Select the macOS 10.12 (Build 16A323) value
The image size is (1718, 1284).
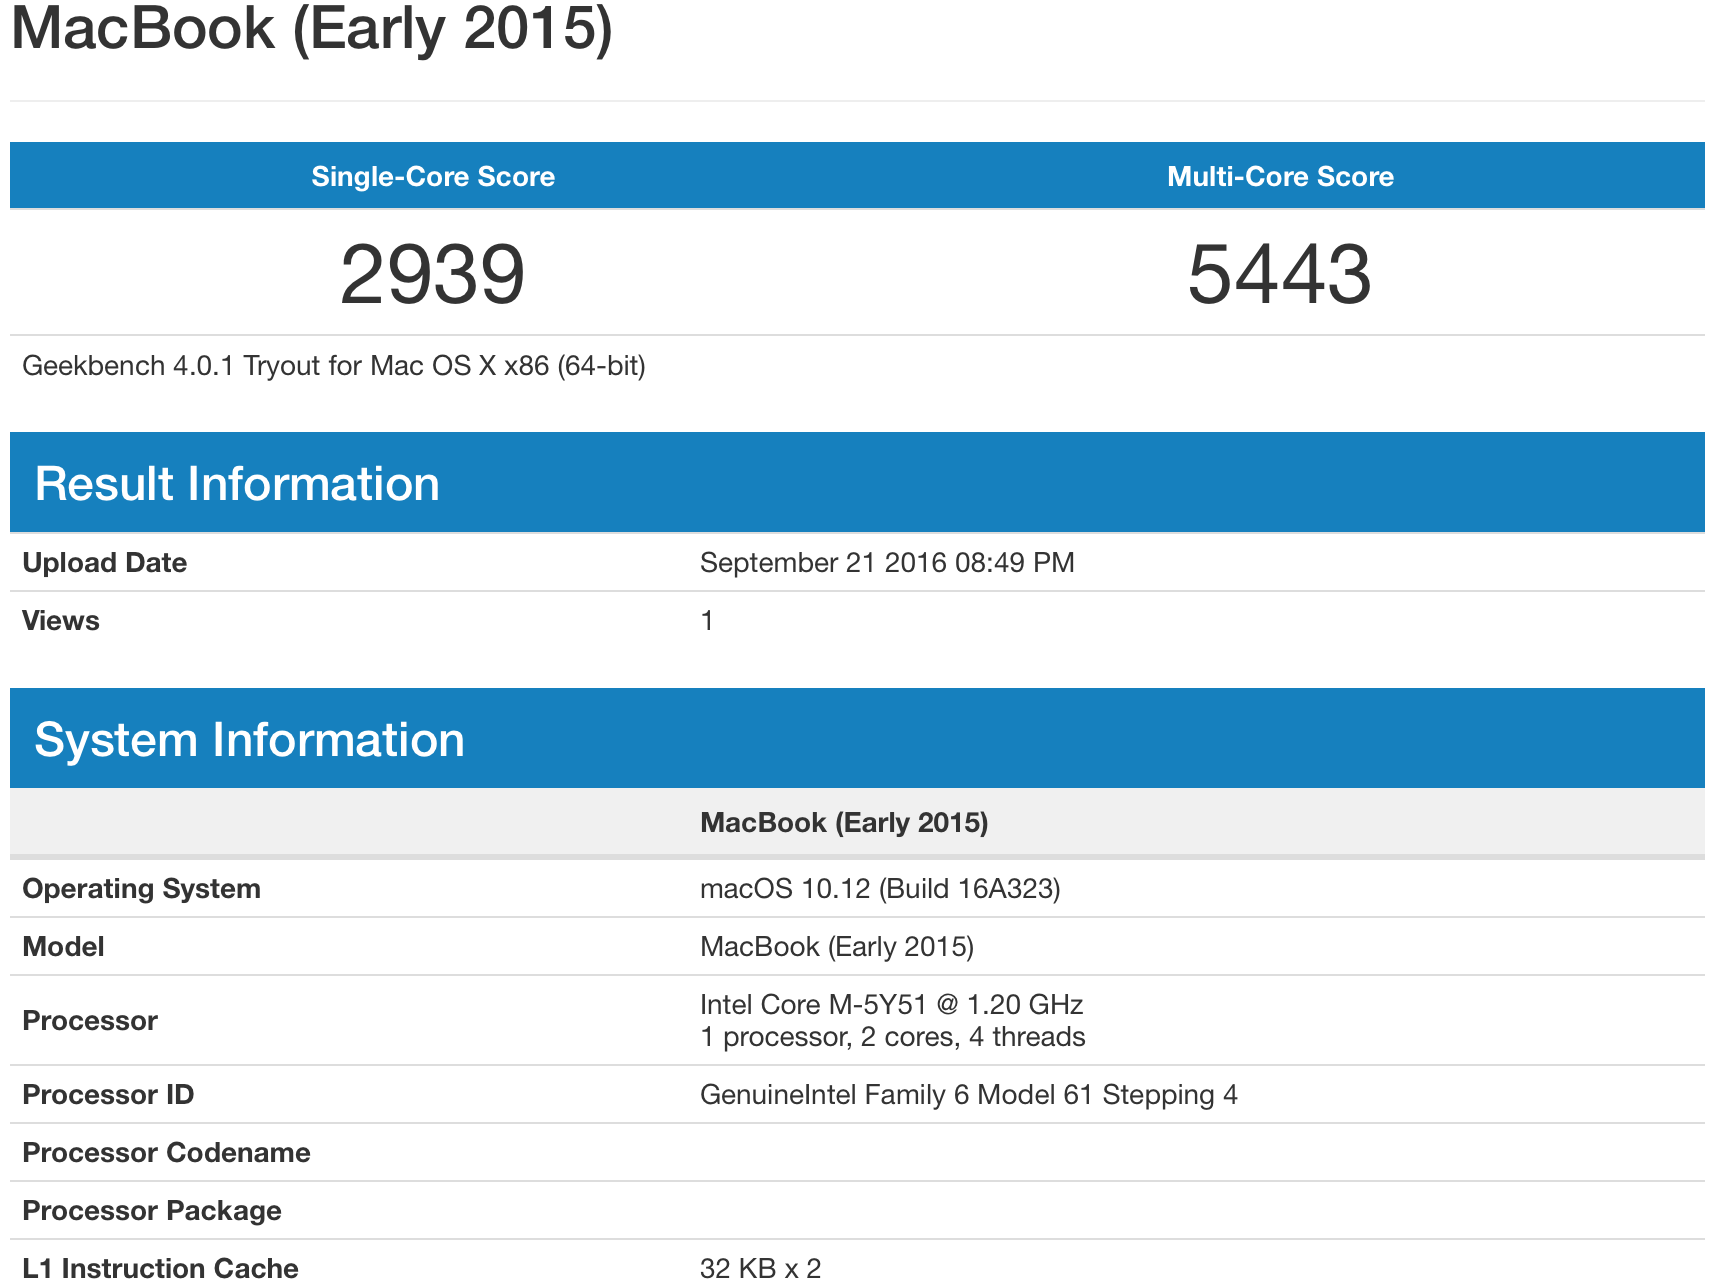(x=880, y=888)
